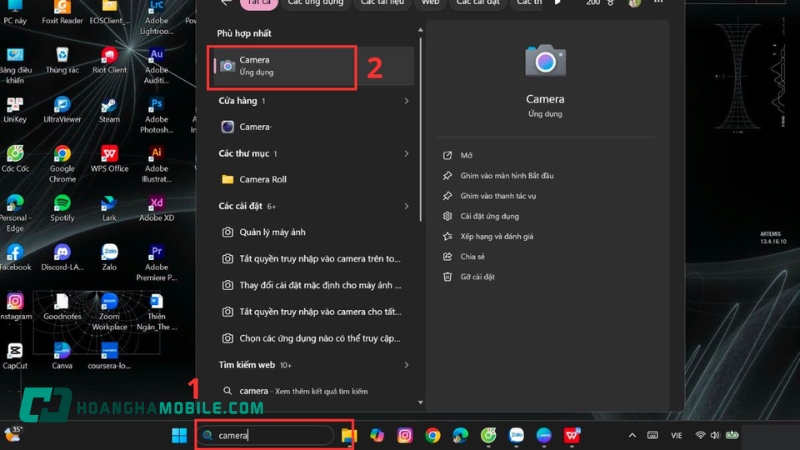Screen dimensions: 800x450
Task: Click the taskbar search box with 'camera'
Action: pos(265,435)
